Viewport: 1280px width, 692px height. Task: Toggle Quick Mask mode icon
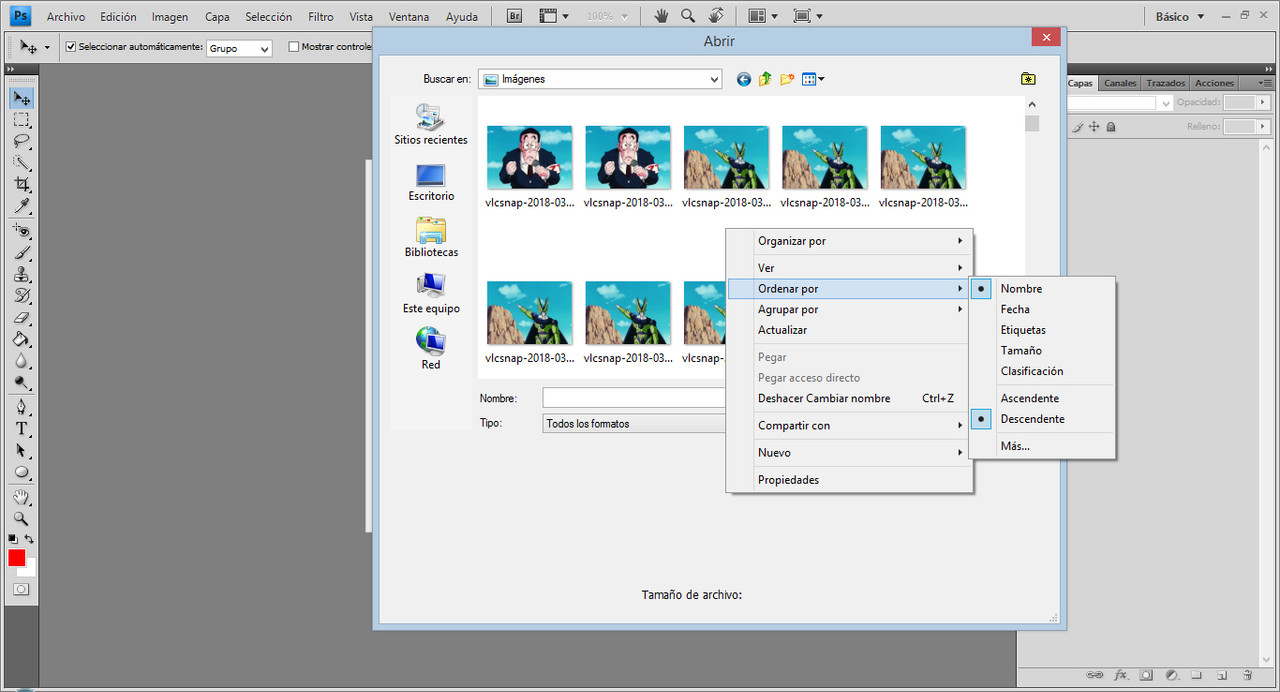click(21, 590)
